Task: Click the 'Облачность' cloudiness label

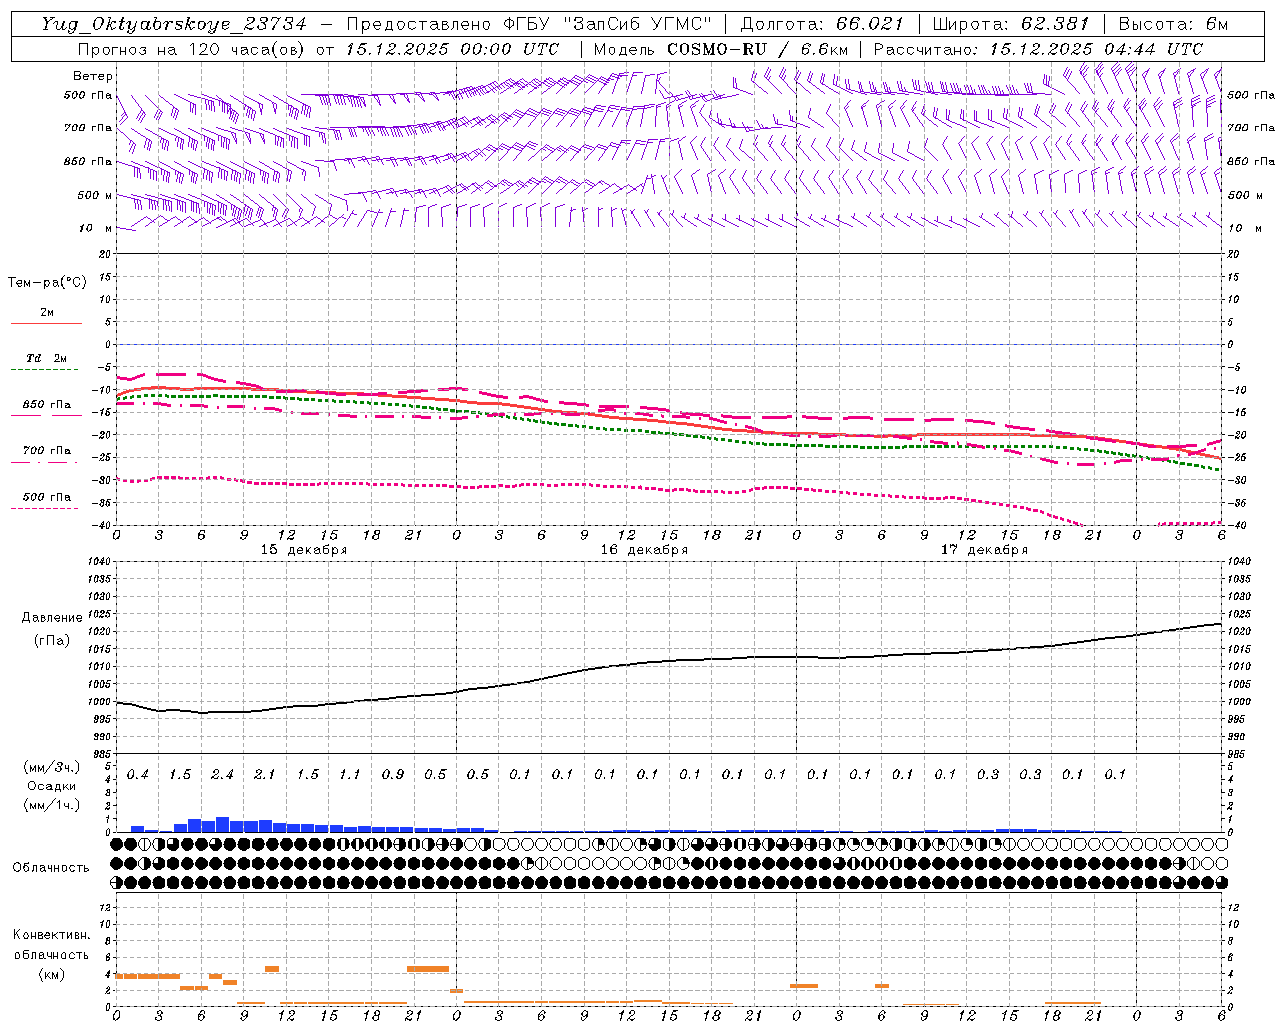Action: coord(51,867)
